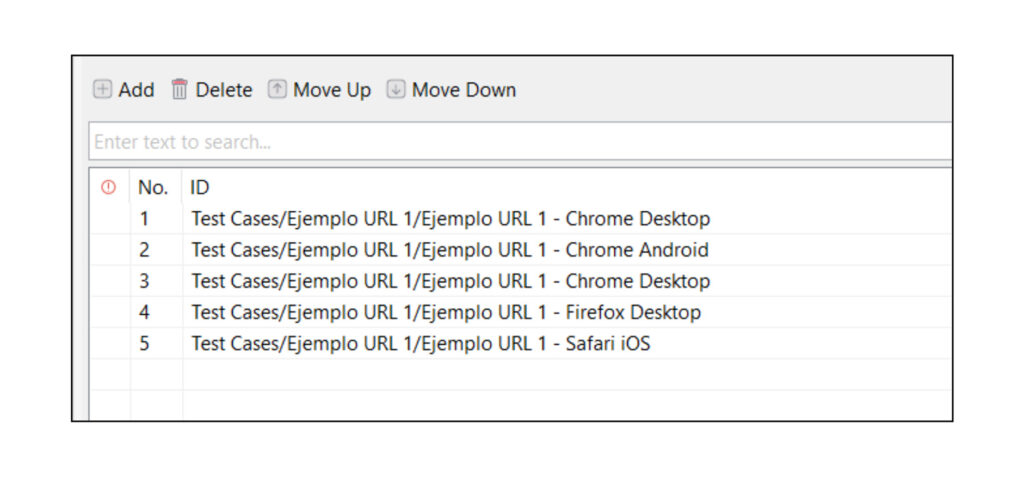Click the number 3 cell in No. column
The height and width of the screenshot is (477, 1024).
point(144,281)
